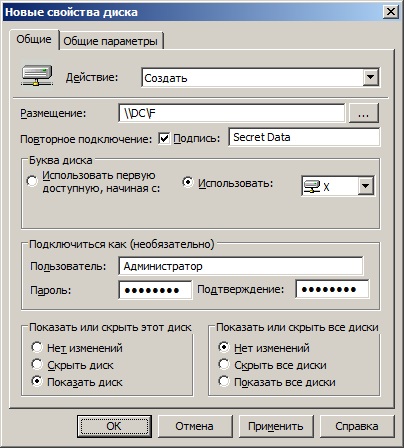
Task: Select Скрыть все диски radio button
Action: pos(224,364)
